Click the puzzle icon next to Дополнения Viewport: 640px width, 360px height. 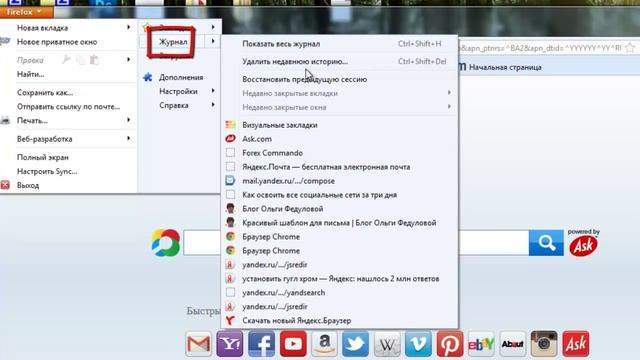[x=148, y=77]
